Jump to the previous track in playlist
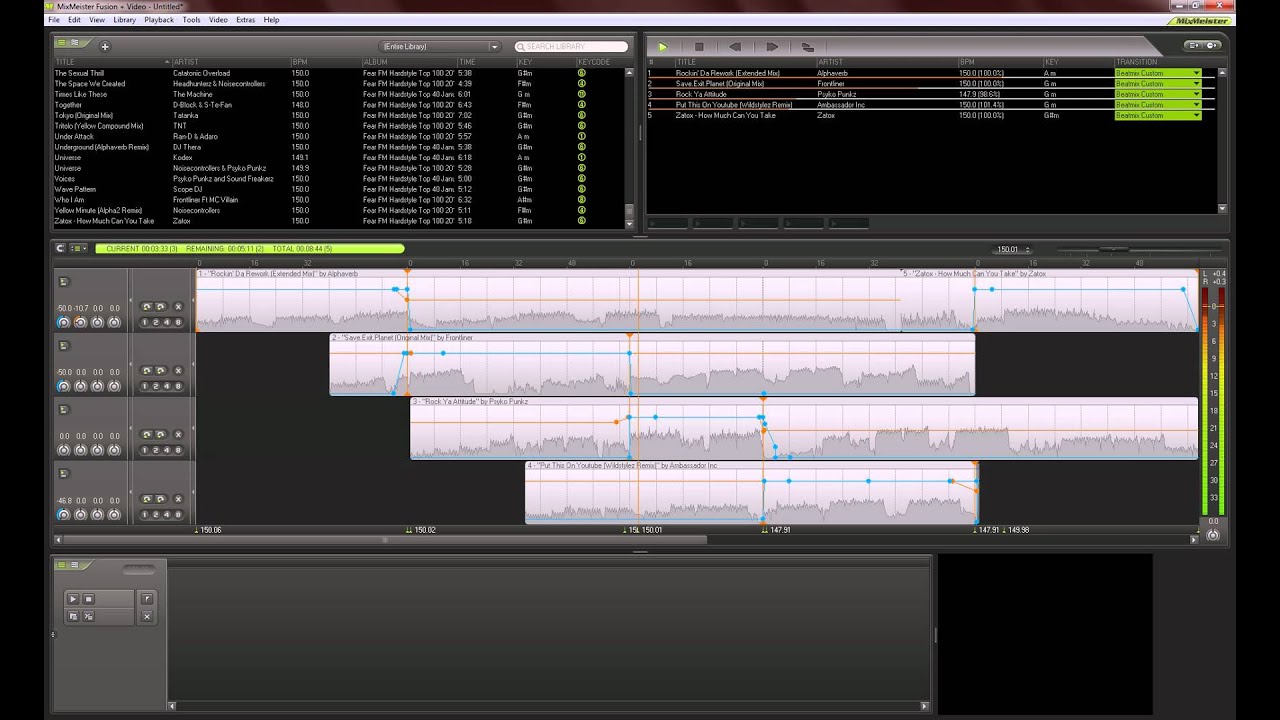The width and height of the screenshot is (1280, 720). click(x=735, y=47)
